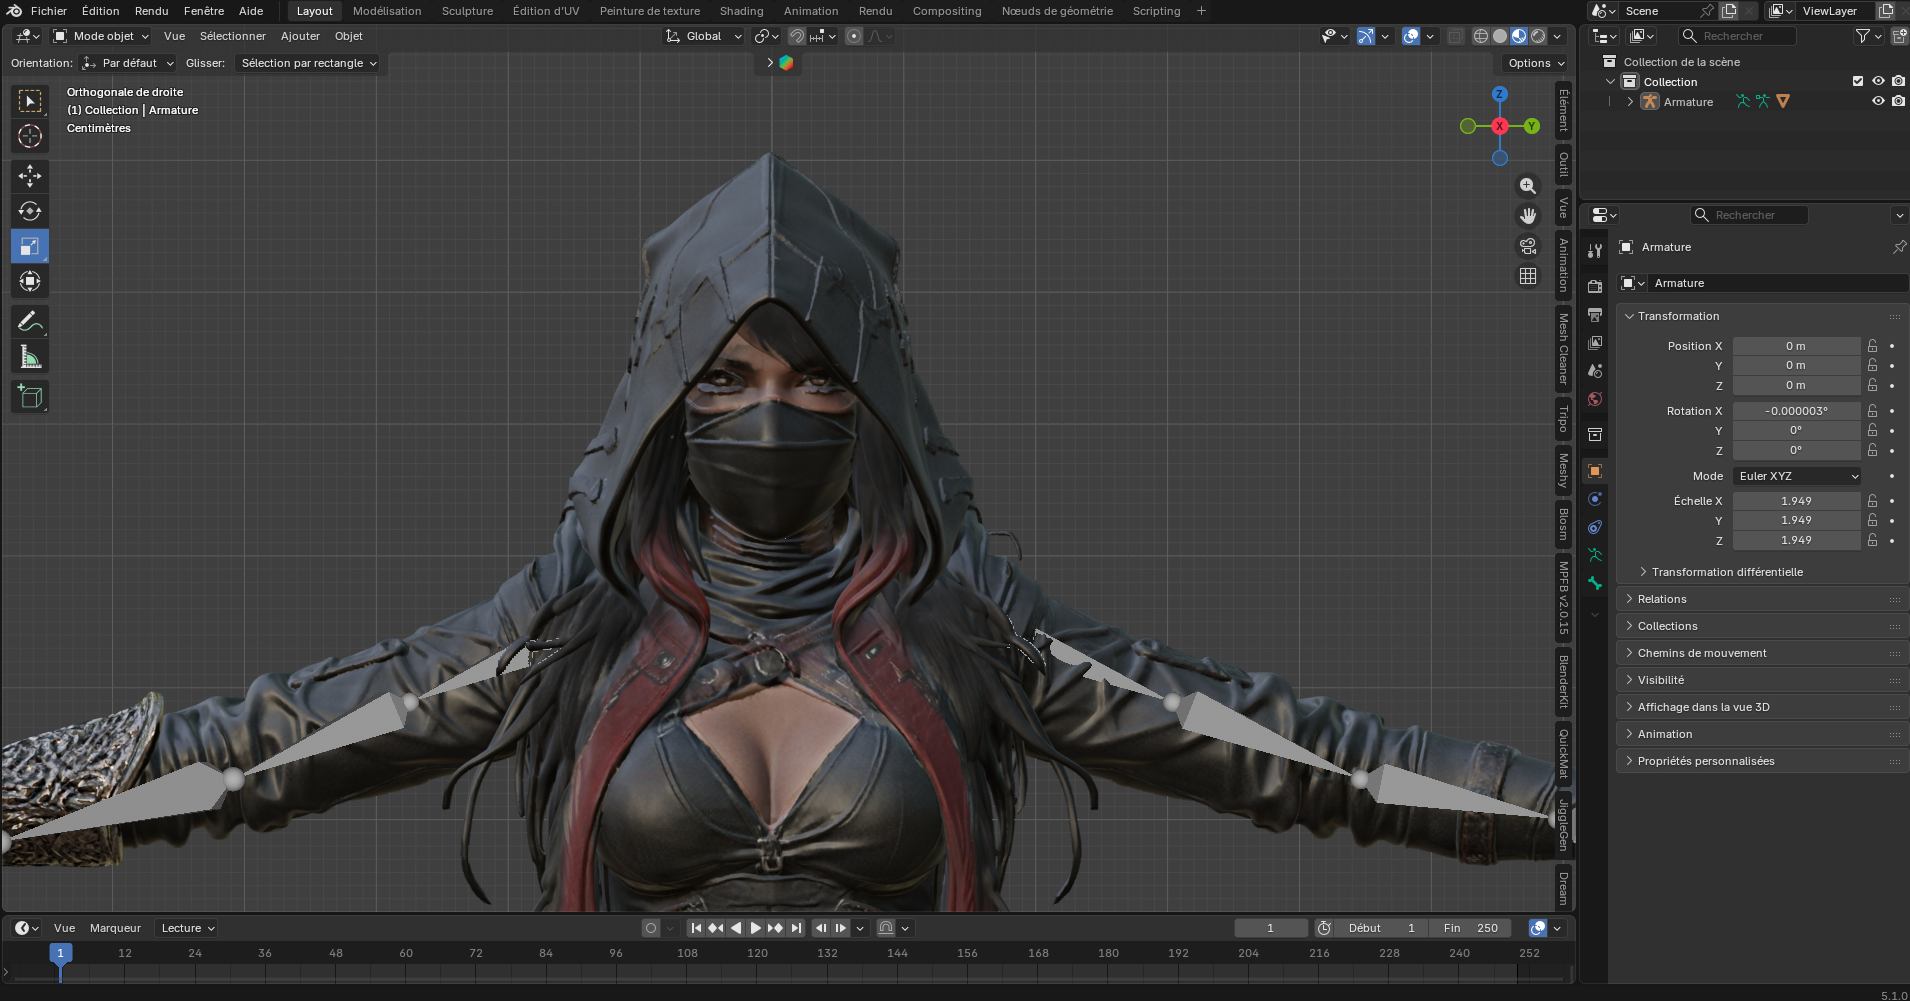This screenshot has width=1910, height=1001.
Task: Open Euler XYZ rotation mode dropdown
Action: [x=1797, y=476]
